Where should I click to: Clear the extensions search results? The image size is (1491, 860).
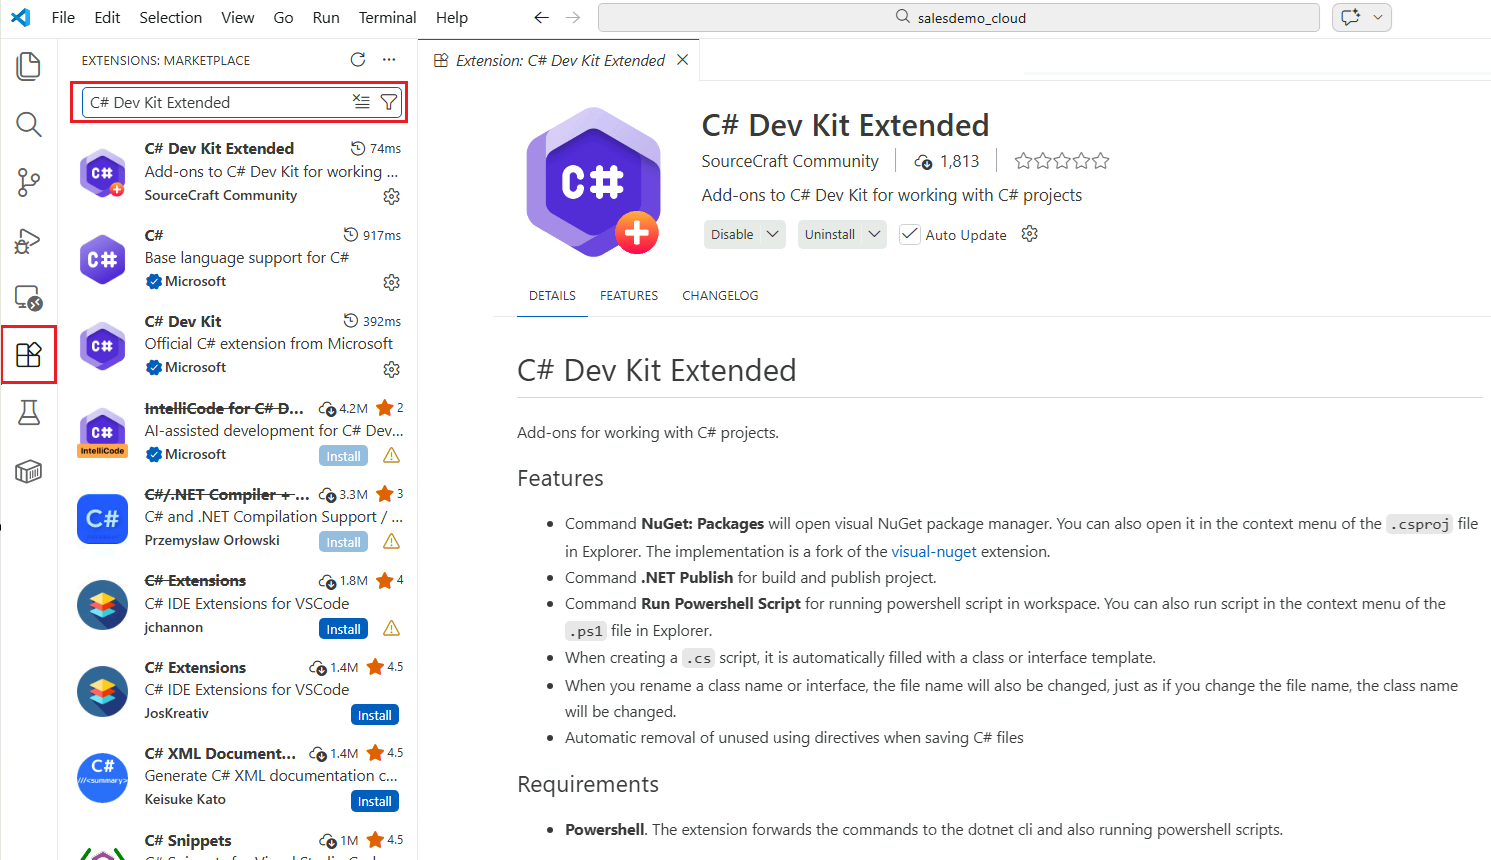[361, 102]
